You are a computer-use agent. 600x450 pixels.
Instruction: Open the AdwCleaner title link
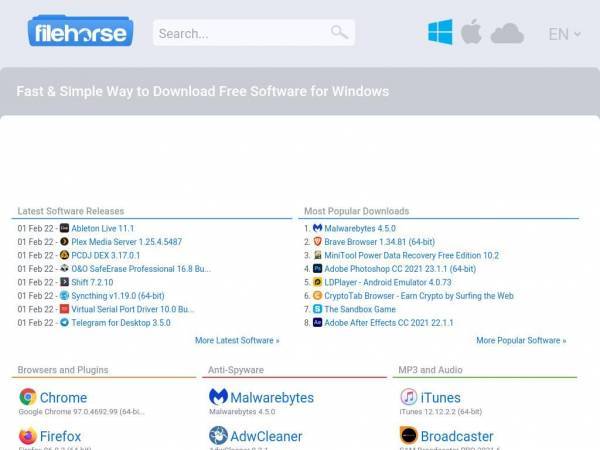tap(266, 436)
